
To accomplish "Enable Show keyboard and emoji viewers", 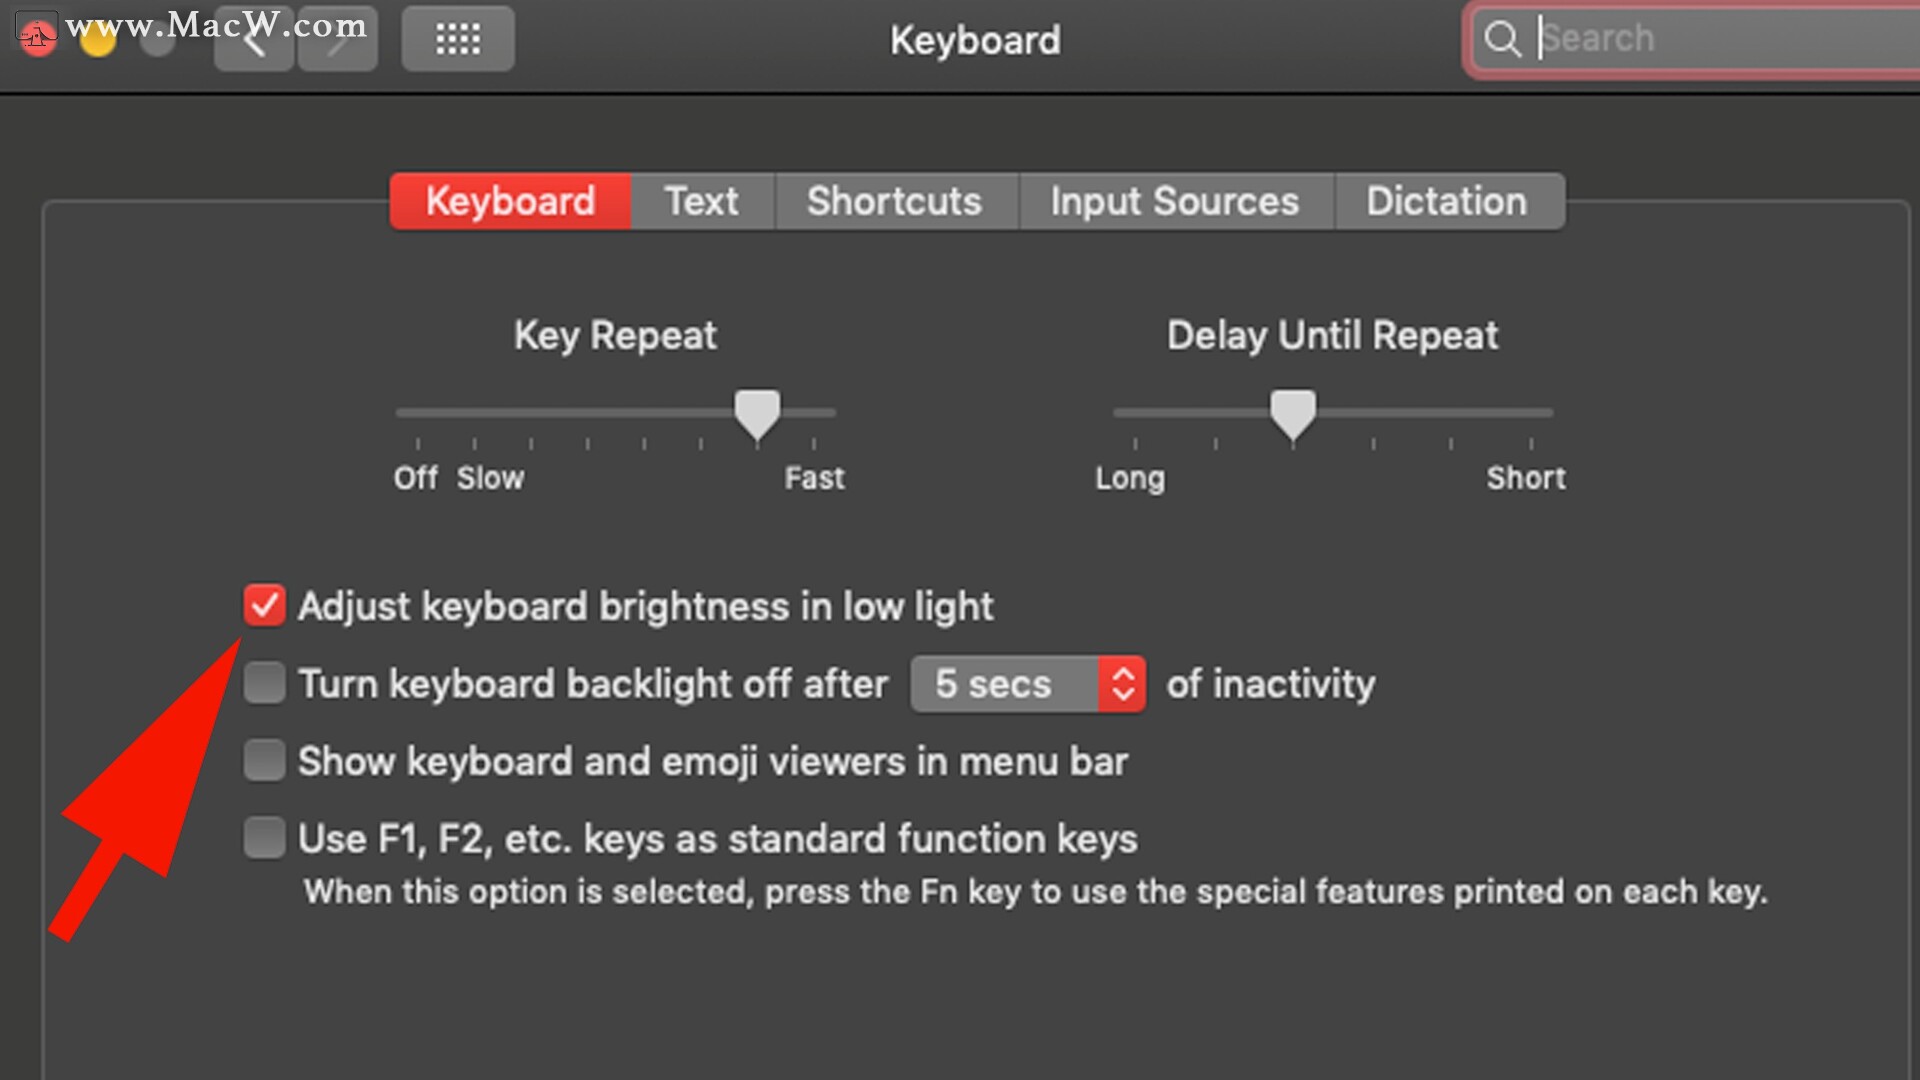I will coord(265,761).
